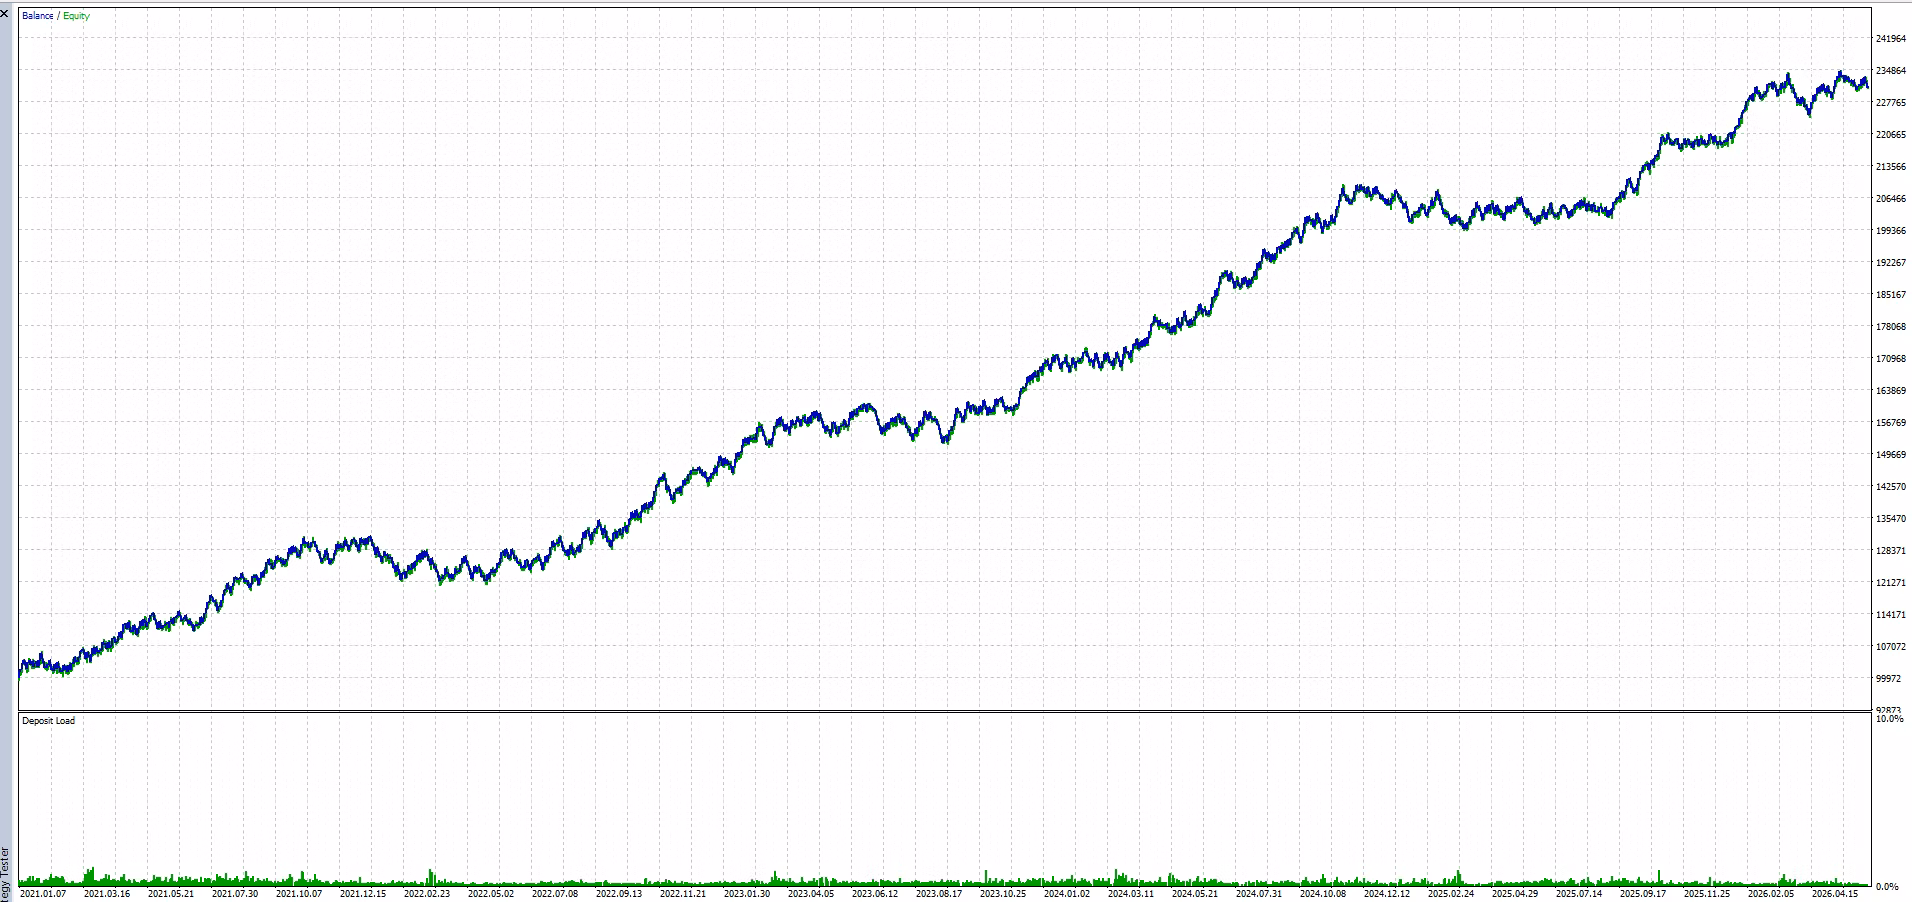Select the 241964 value on the balance axis
Screen dimensions: 1912x902
click(1890, 39)
